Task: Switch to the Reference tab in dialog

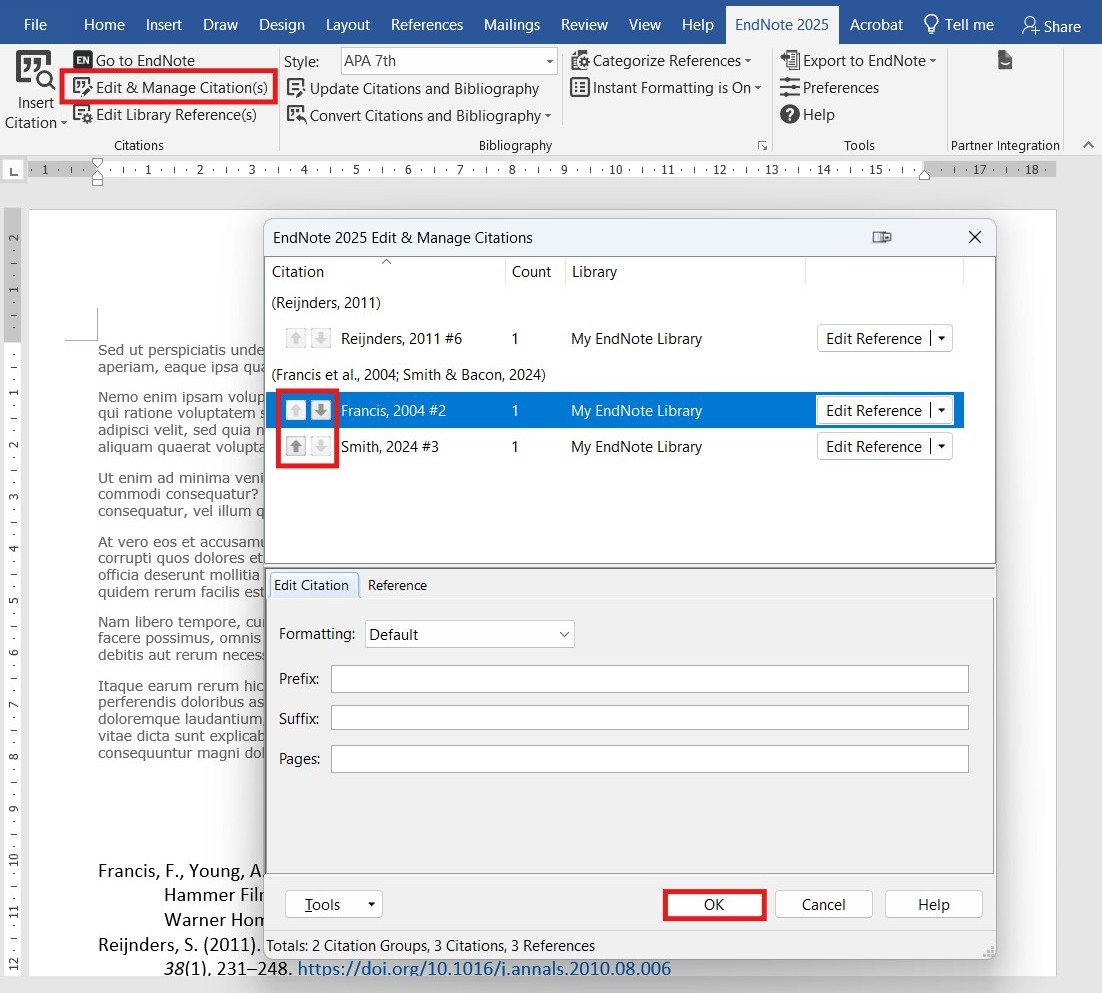Action: tap(397, 585)
